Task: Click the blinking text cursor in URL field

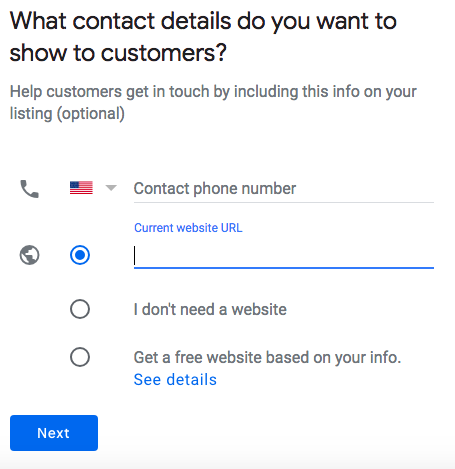Action: point(135,256)
